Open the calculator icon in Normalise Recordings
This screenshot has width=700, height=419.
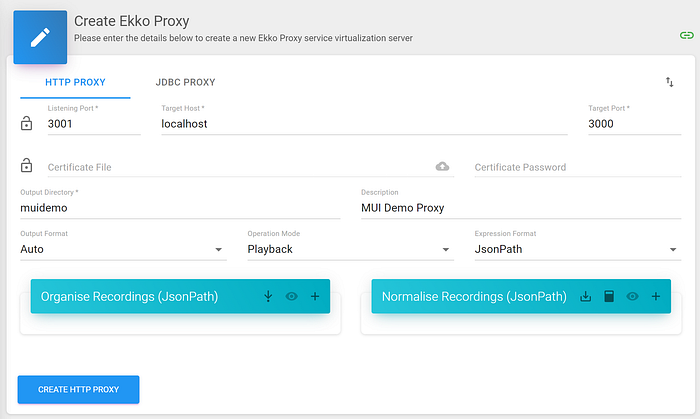pyautogui.click(x=609, y=296)
